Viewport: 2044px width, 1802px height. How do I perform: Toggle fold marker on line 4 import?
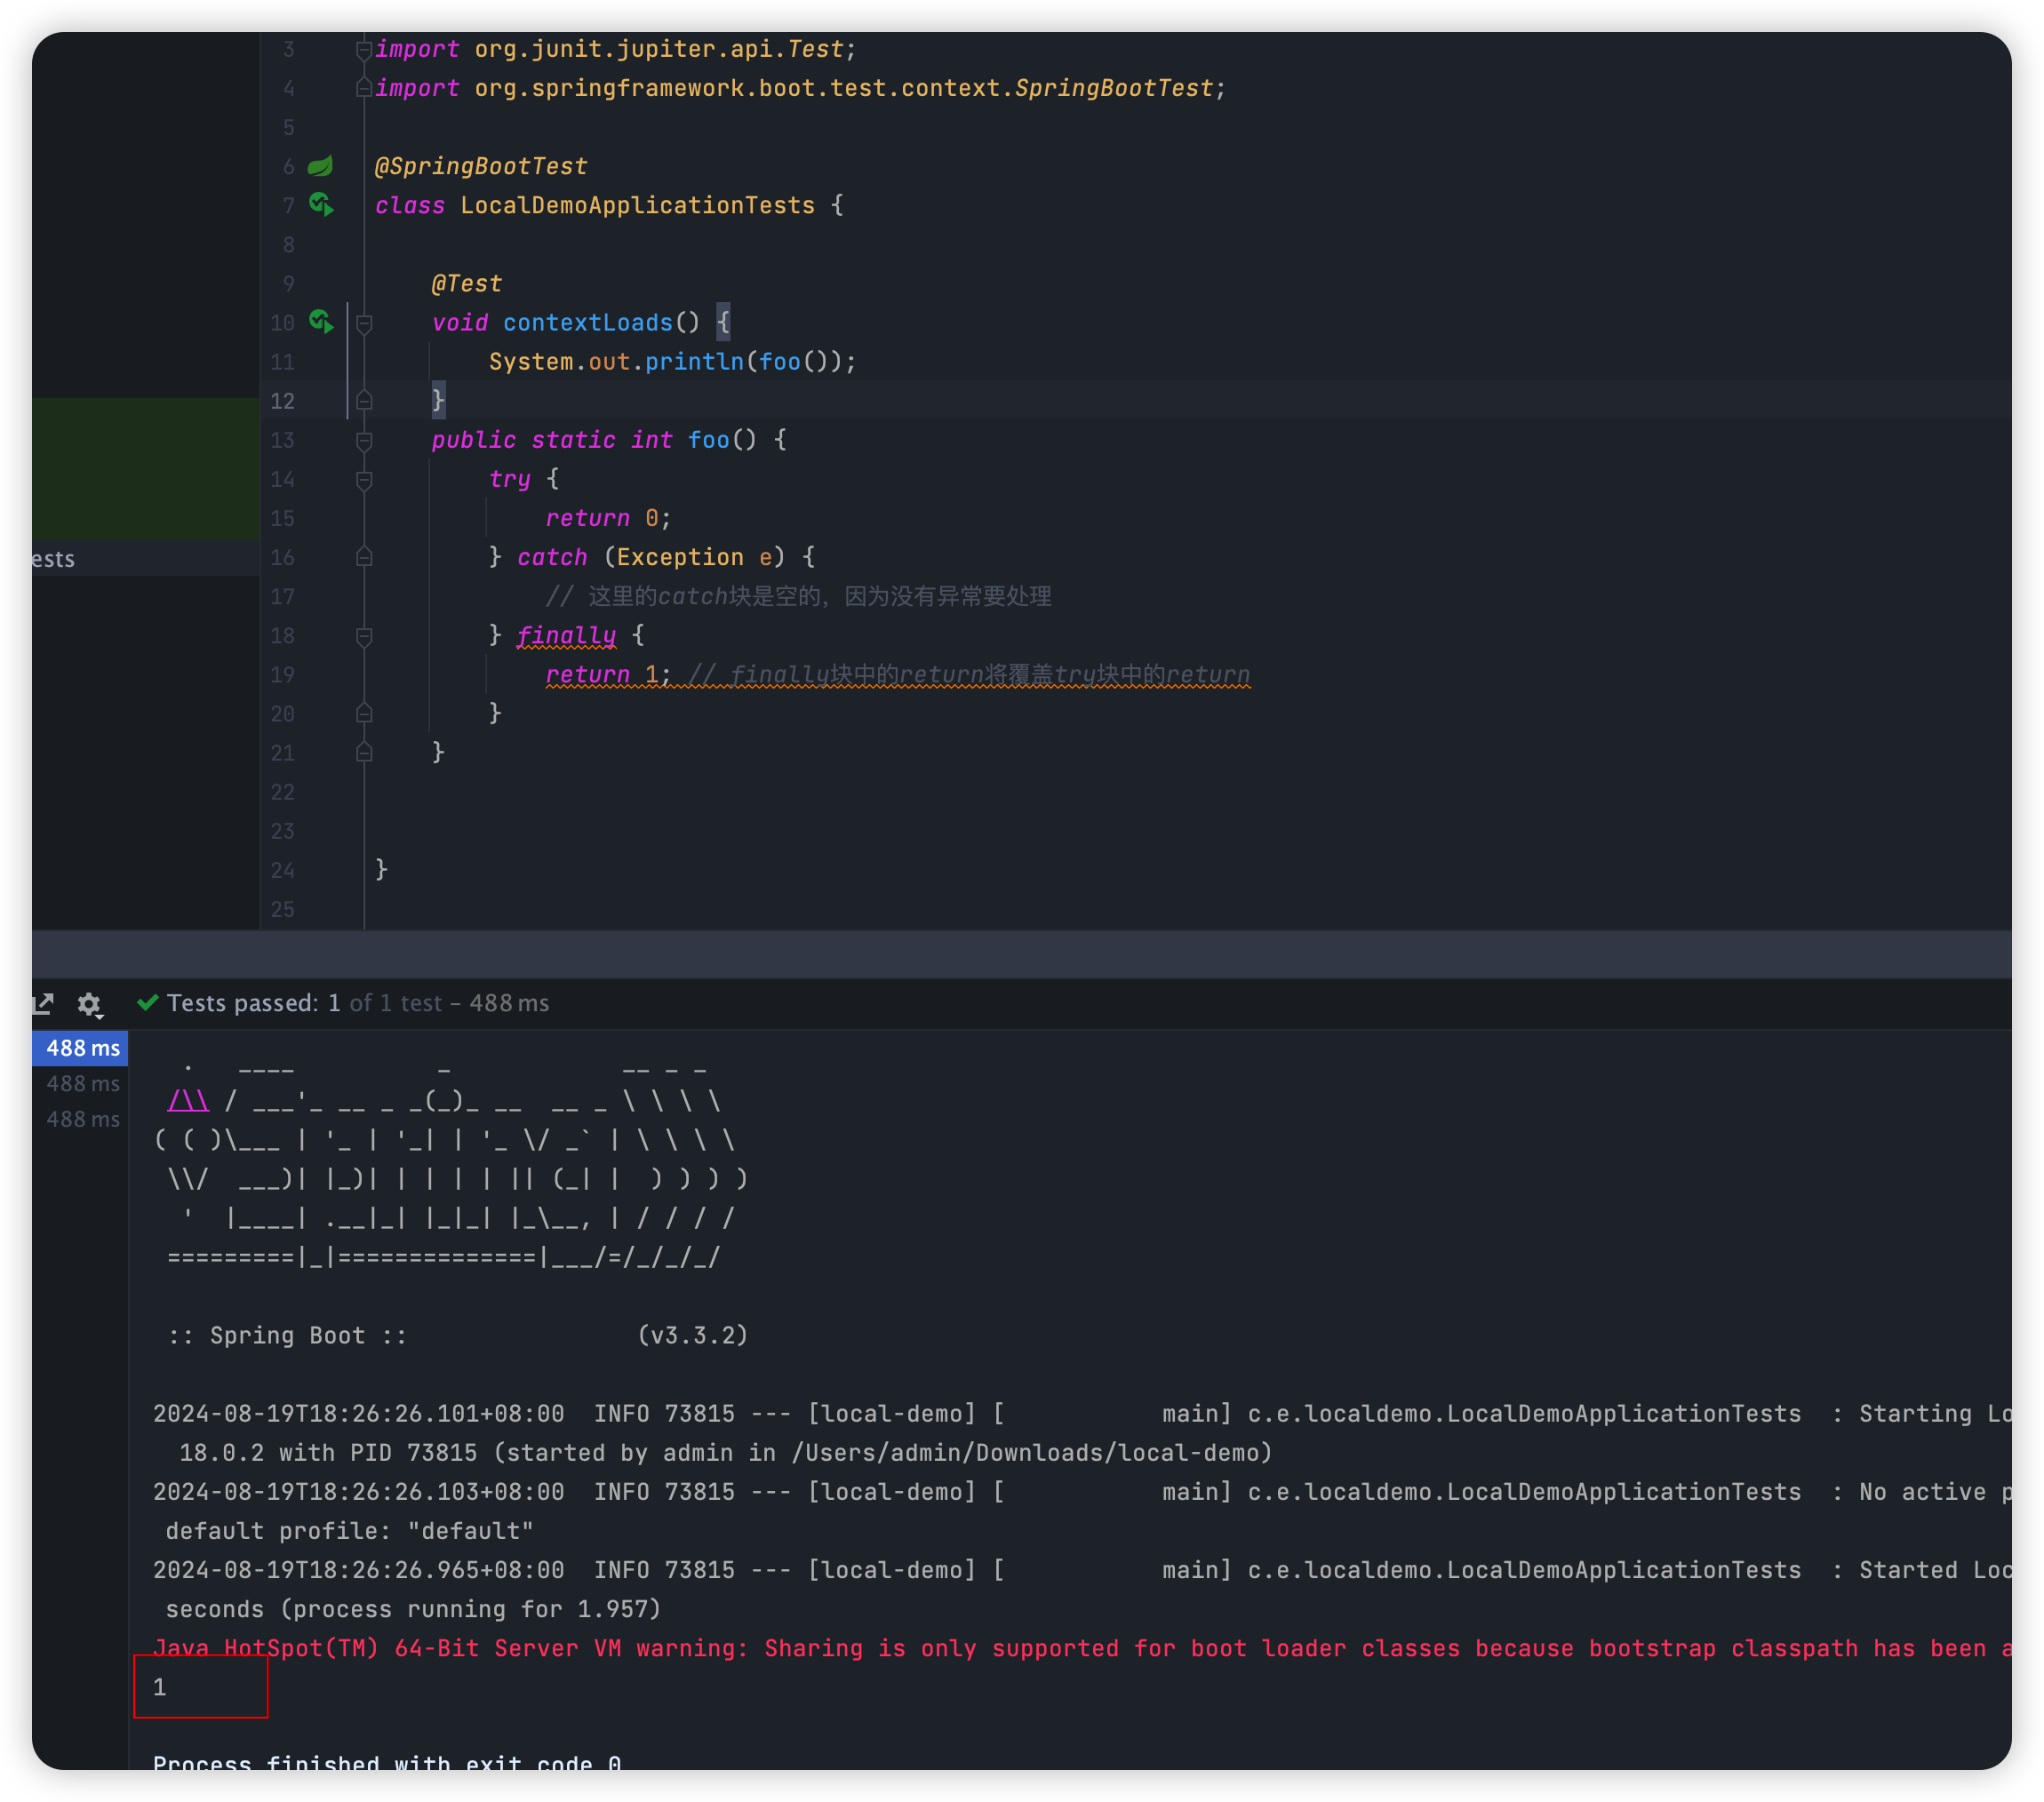click(x=364, y=88)
